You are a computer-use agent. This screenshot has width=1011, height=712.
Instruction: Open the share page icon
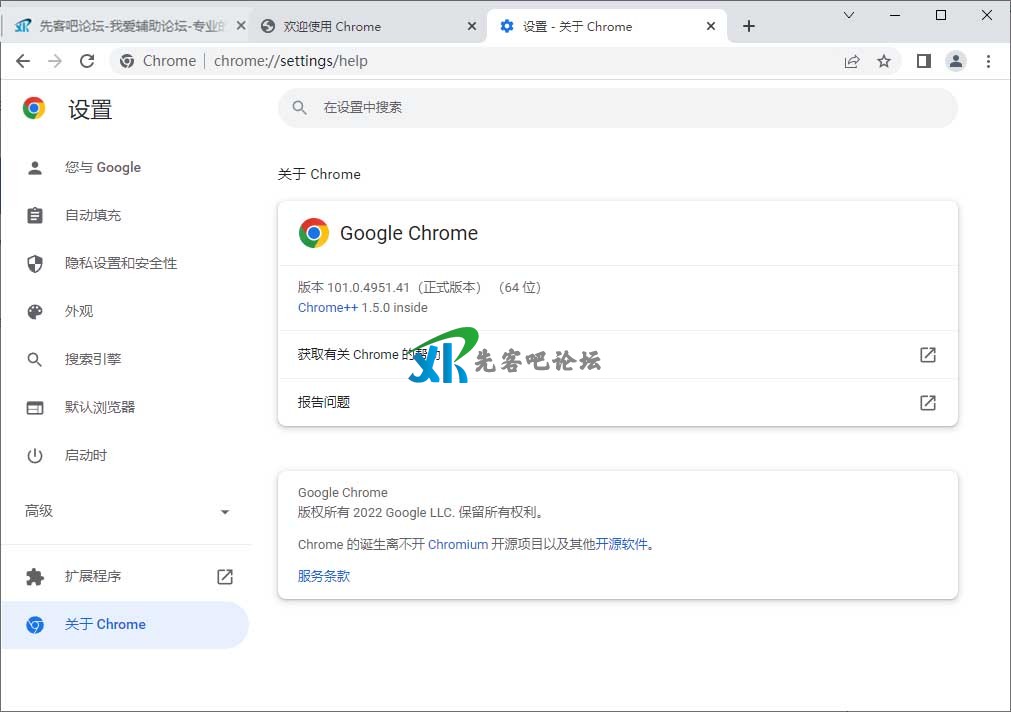click(852, 61)
